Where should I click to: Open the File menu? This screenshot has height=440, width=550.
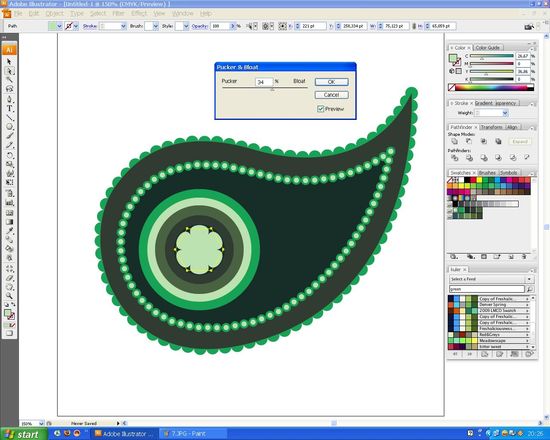[x=18, y=13]
